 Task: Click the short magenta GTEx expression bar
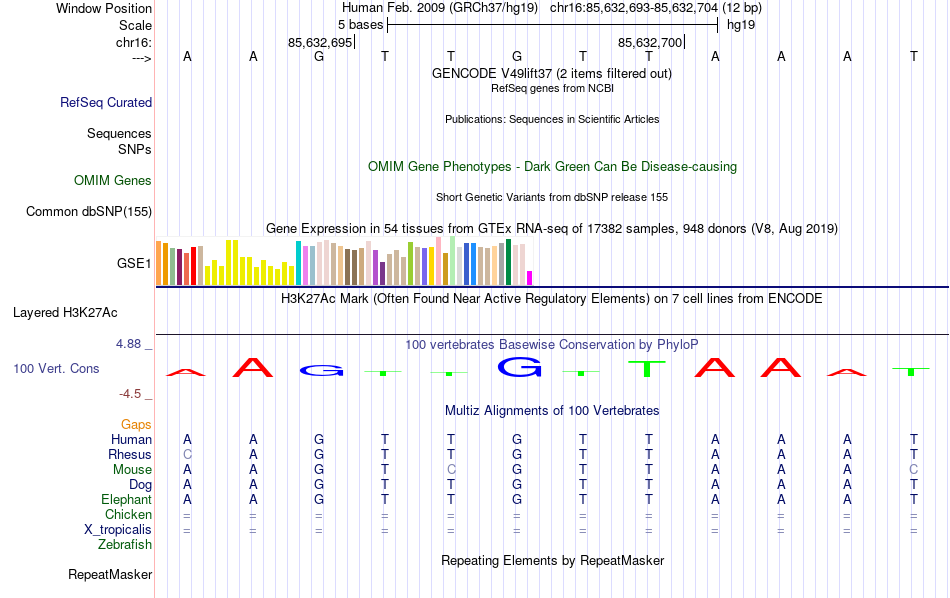click(x=530, y=278)
